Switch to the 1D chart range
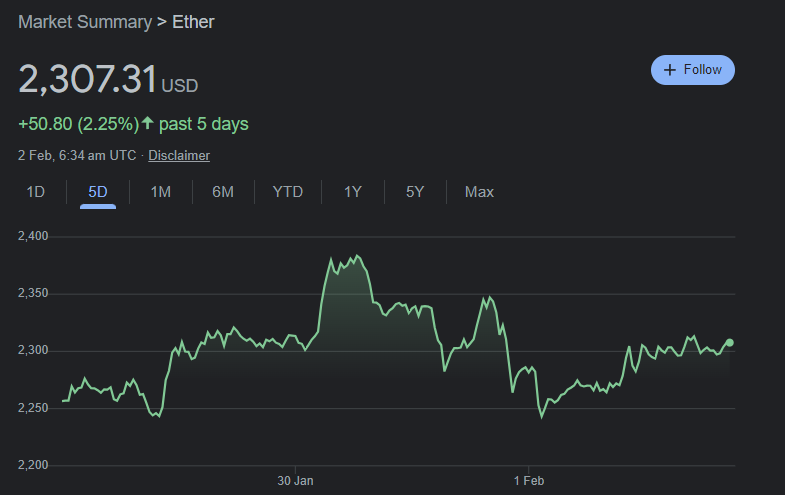Viewport: 785px width, 495px height. 35,192
